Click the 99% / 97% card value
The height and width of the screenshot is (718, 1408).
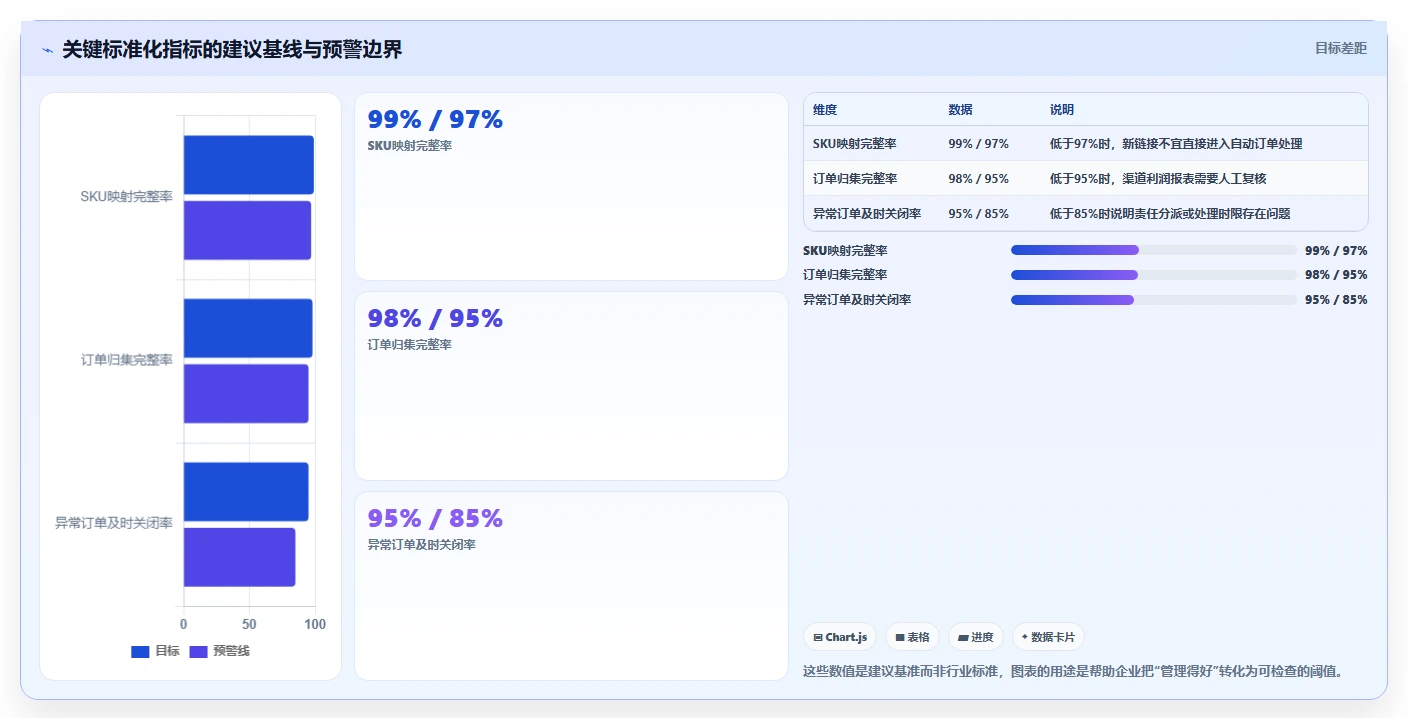point(435,120)
